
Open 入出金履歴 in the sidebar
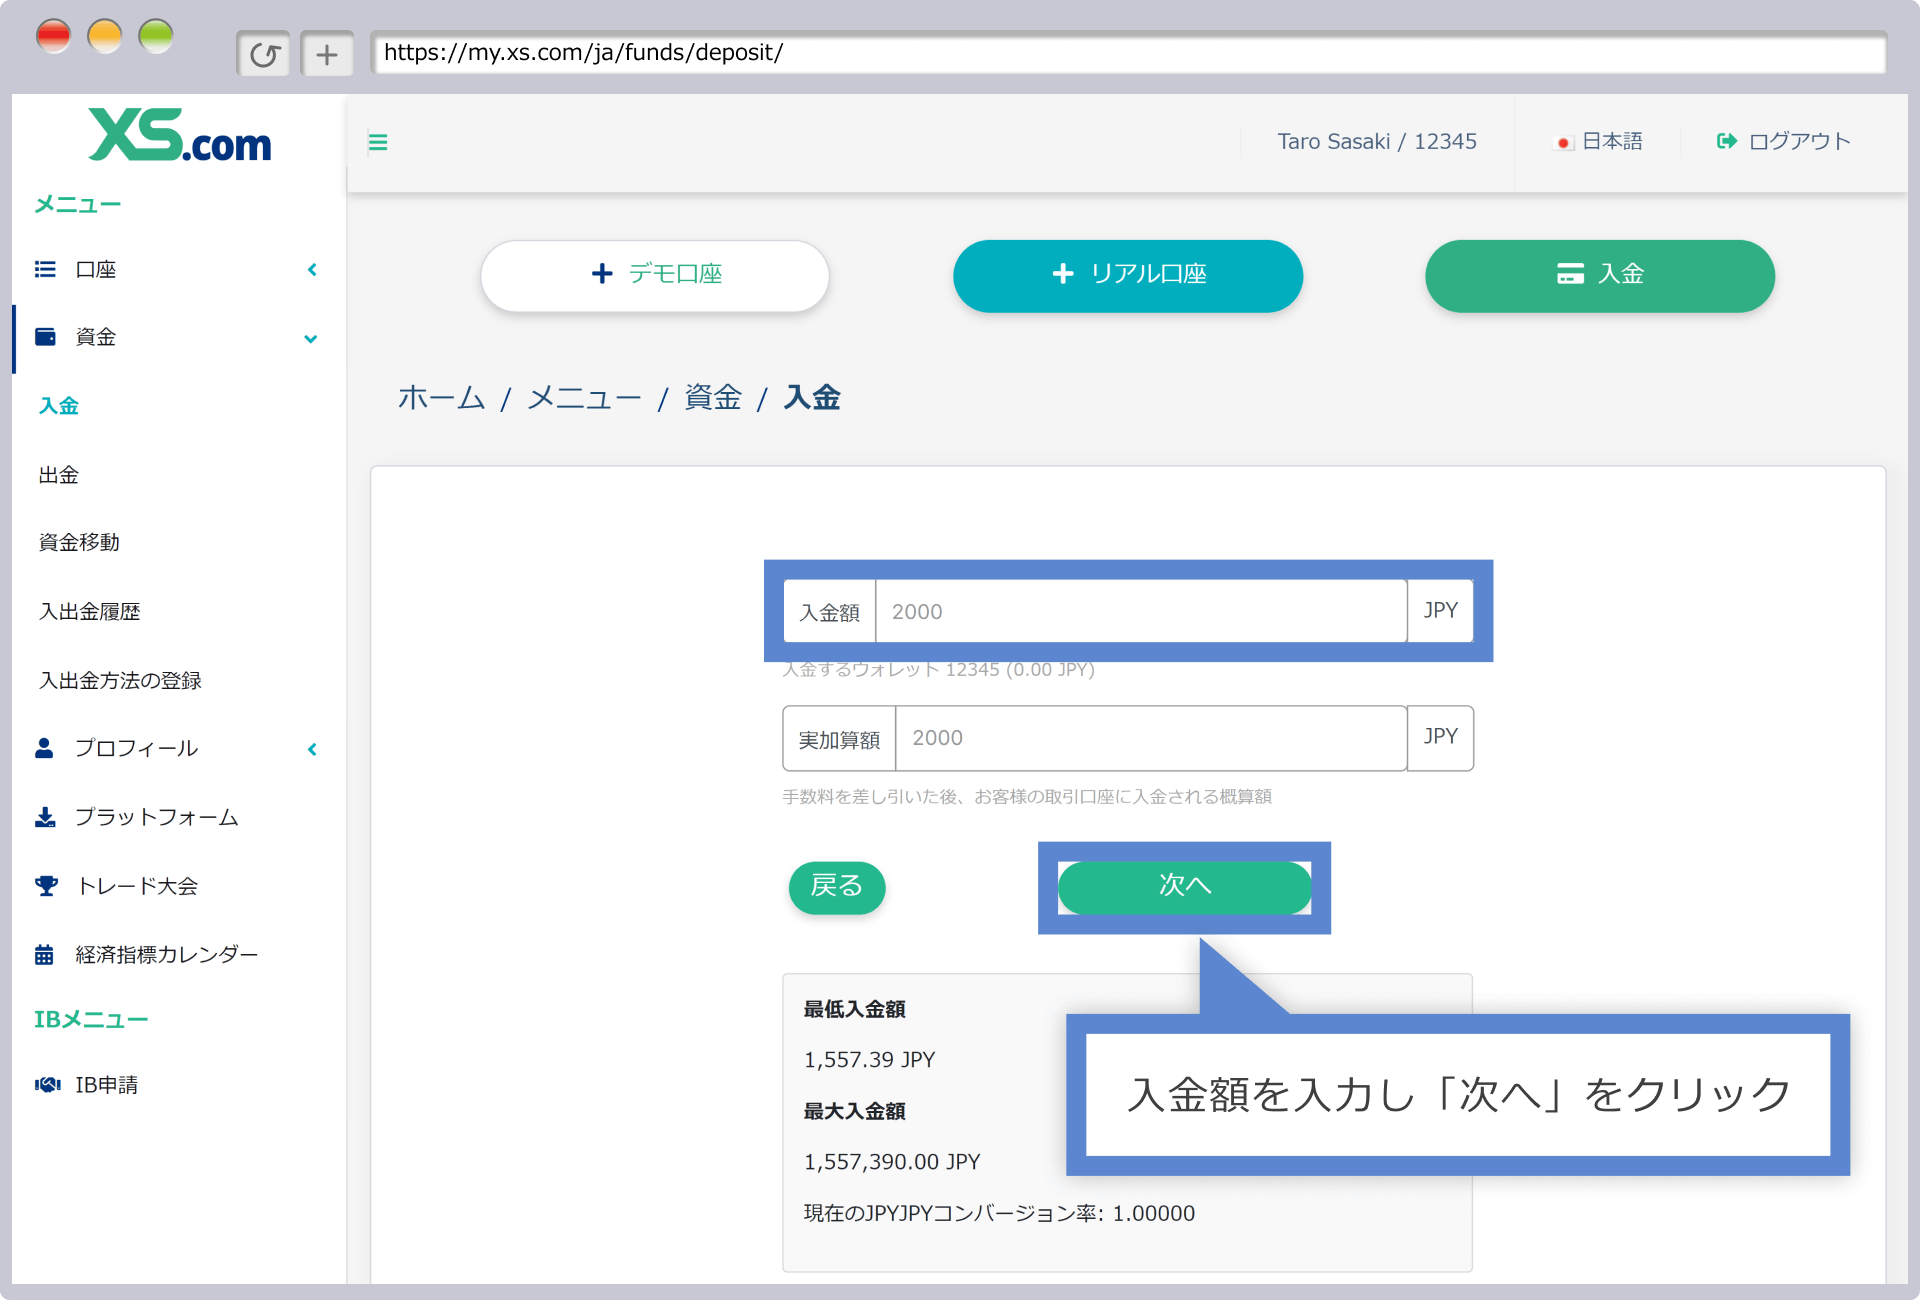click(x=90, y=611)
